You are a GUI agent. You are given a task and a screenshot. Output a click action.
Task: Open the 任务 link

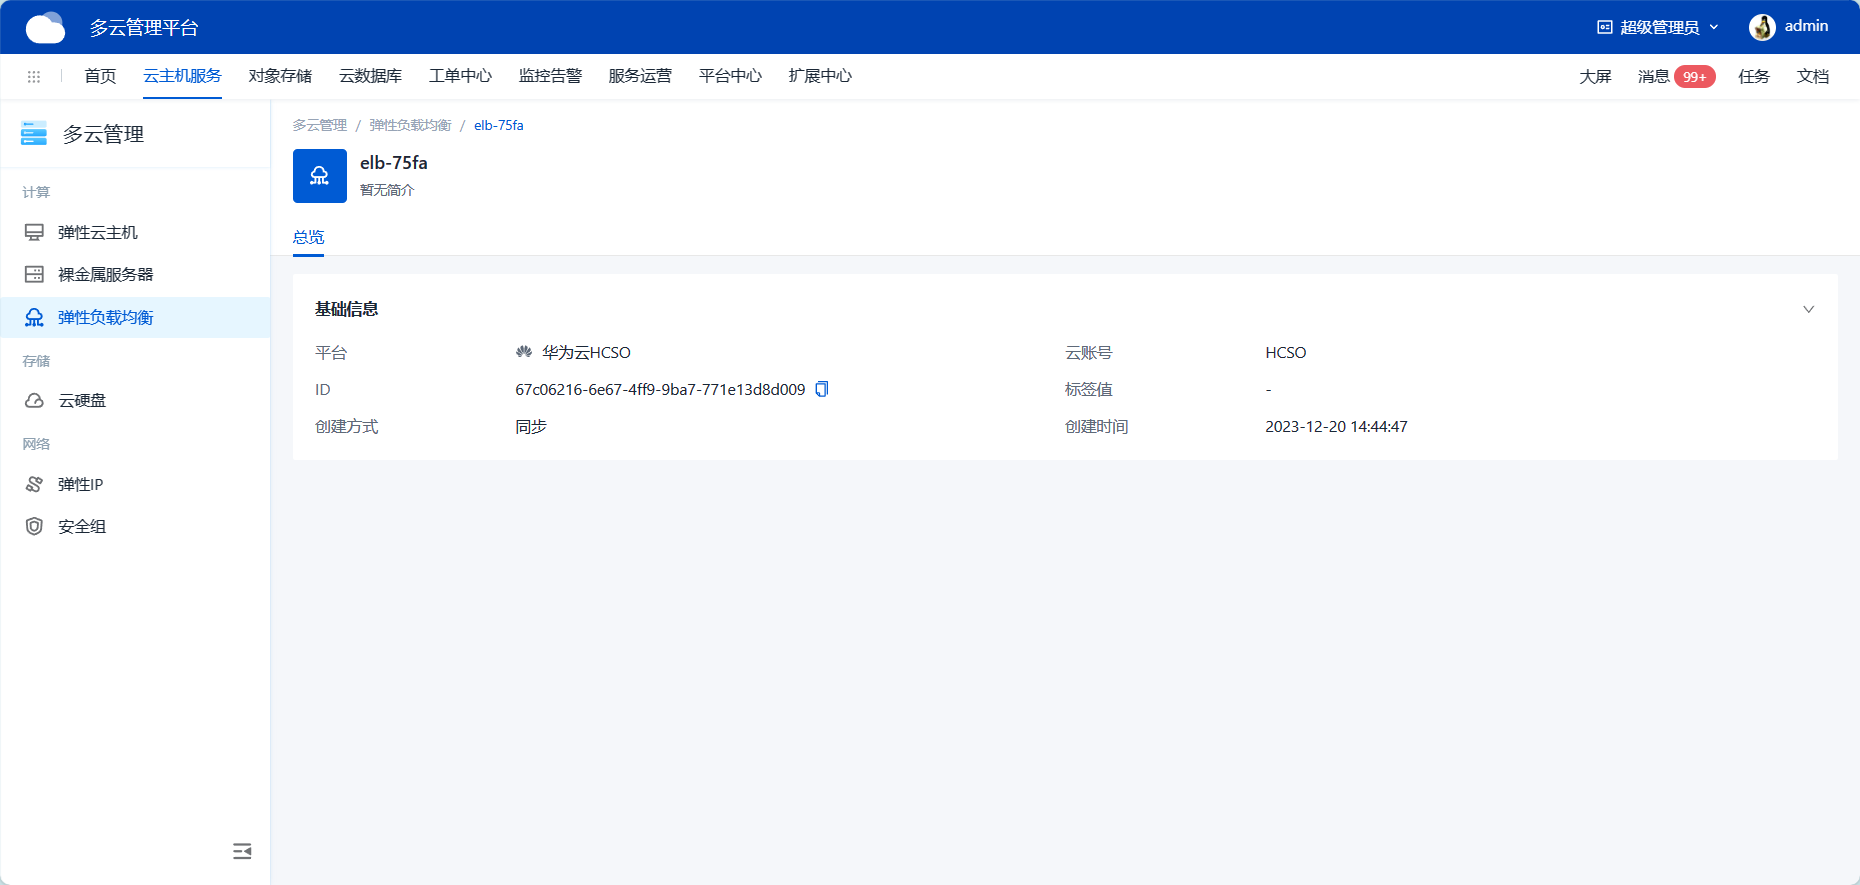[1753, 77]
